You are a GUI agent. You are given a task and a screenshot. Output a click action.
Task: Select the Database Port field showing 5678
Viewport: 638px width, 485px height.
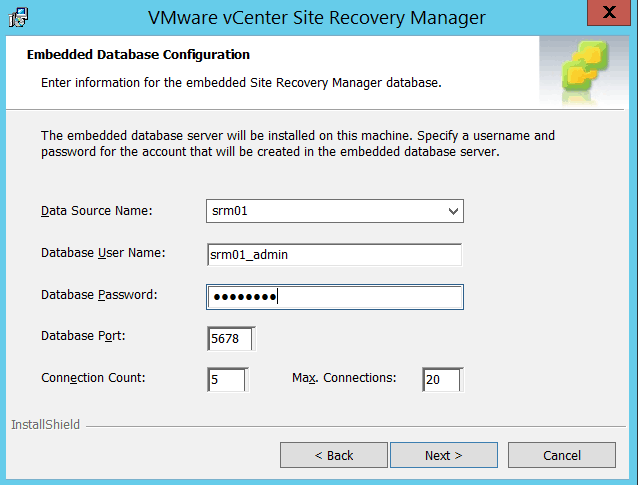230,339
